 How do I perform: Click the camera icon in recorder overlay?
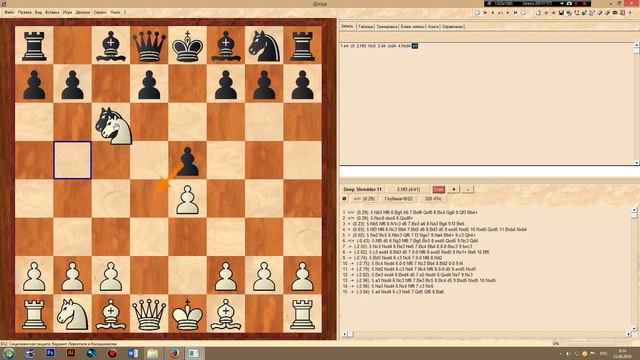click(x=569, y=4)
